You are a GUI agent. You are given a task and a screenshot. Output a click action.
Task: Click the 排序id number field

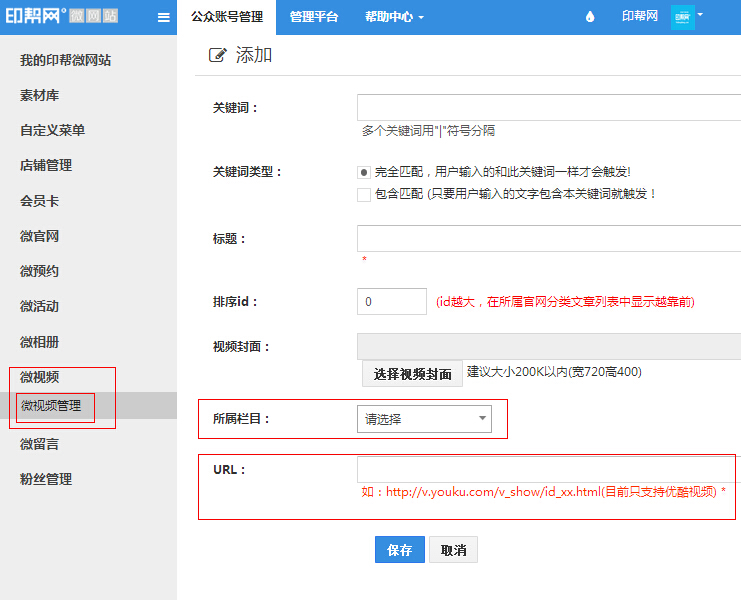[391, 301]
